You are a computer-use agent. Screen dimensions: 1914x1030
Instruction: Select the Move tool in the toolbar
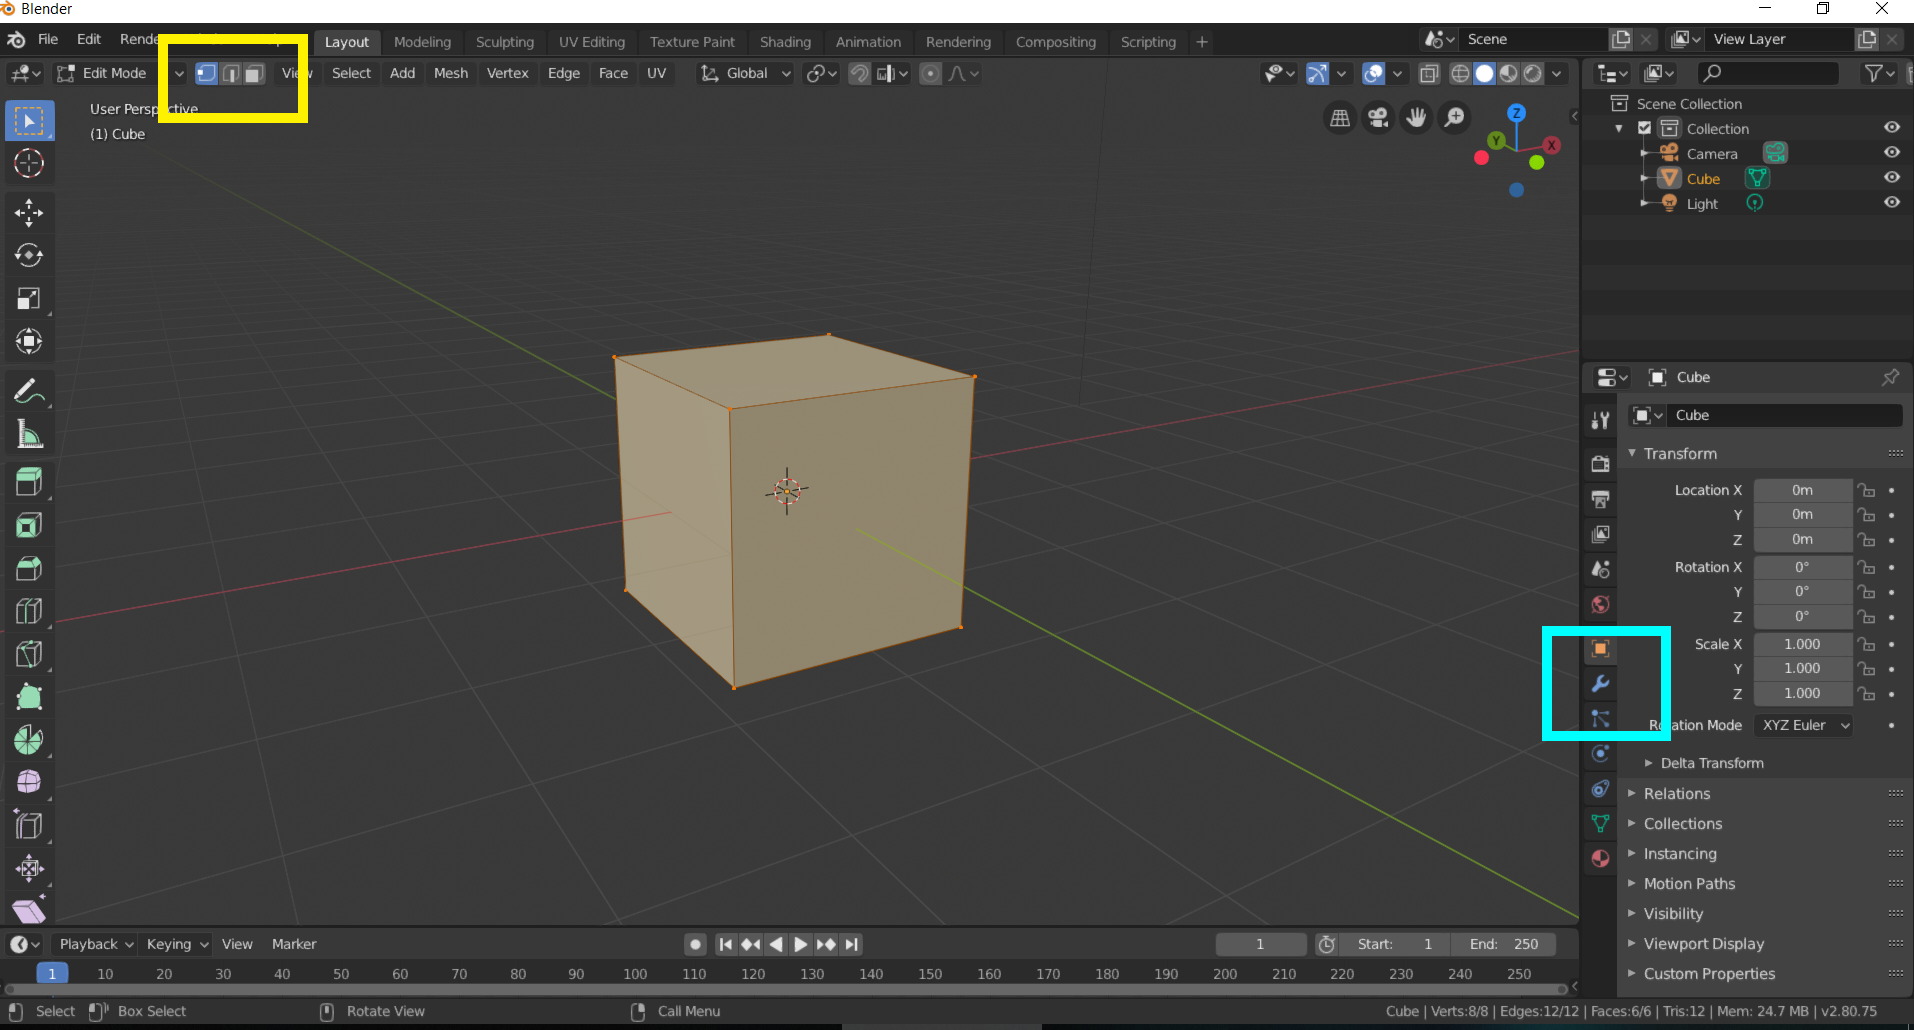(x=29, y=212)
